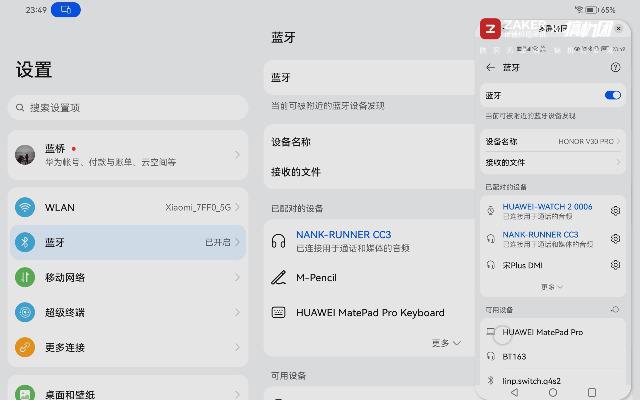640x400 pixels.
Task: Tap phone navigation home circle
Action: [553, 392]
